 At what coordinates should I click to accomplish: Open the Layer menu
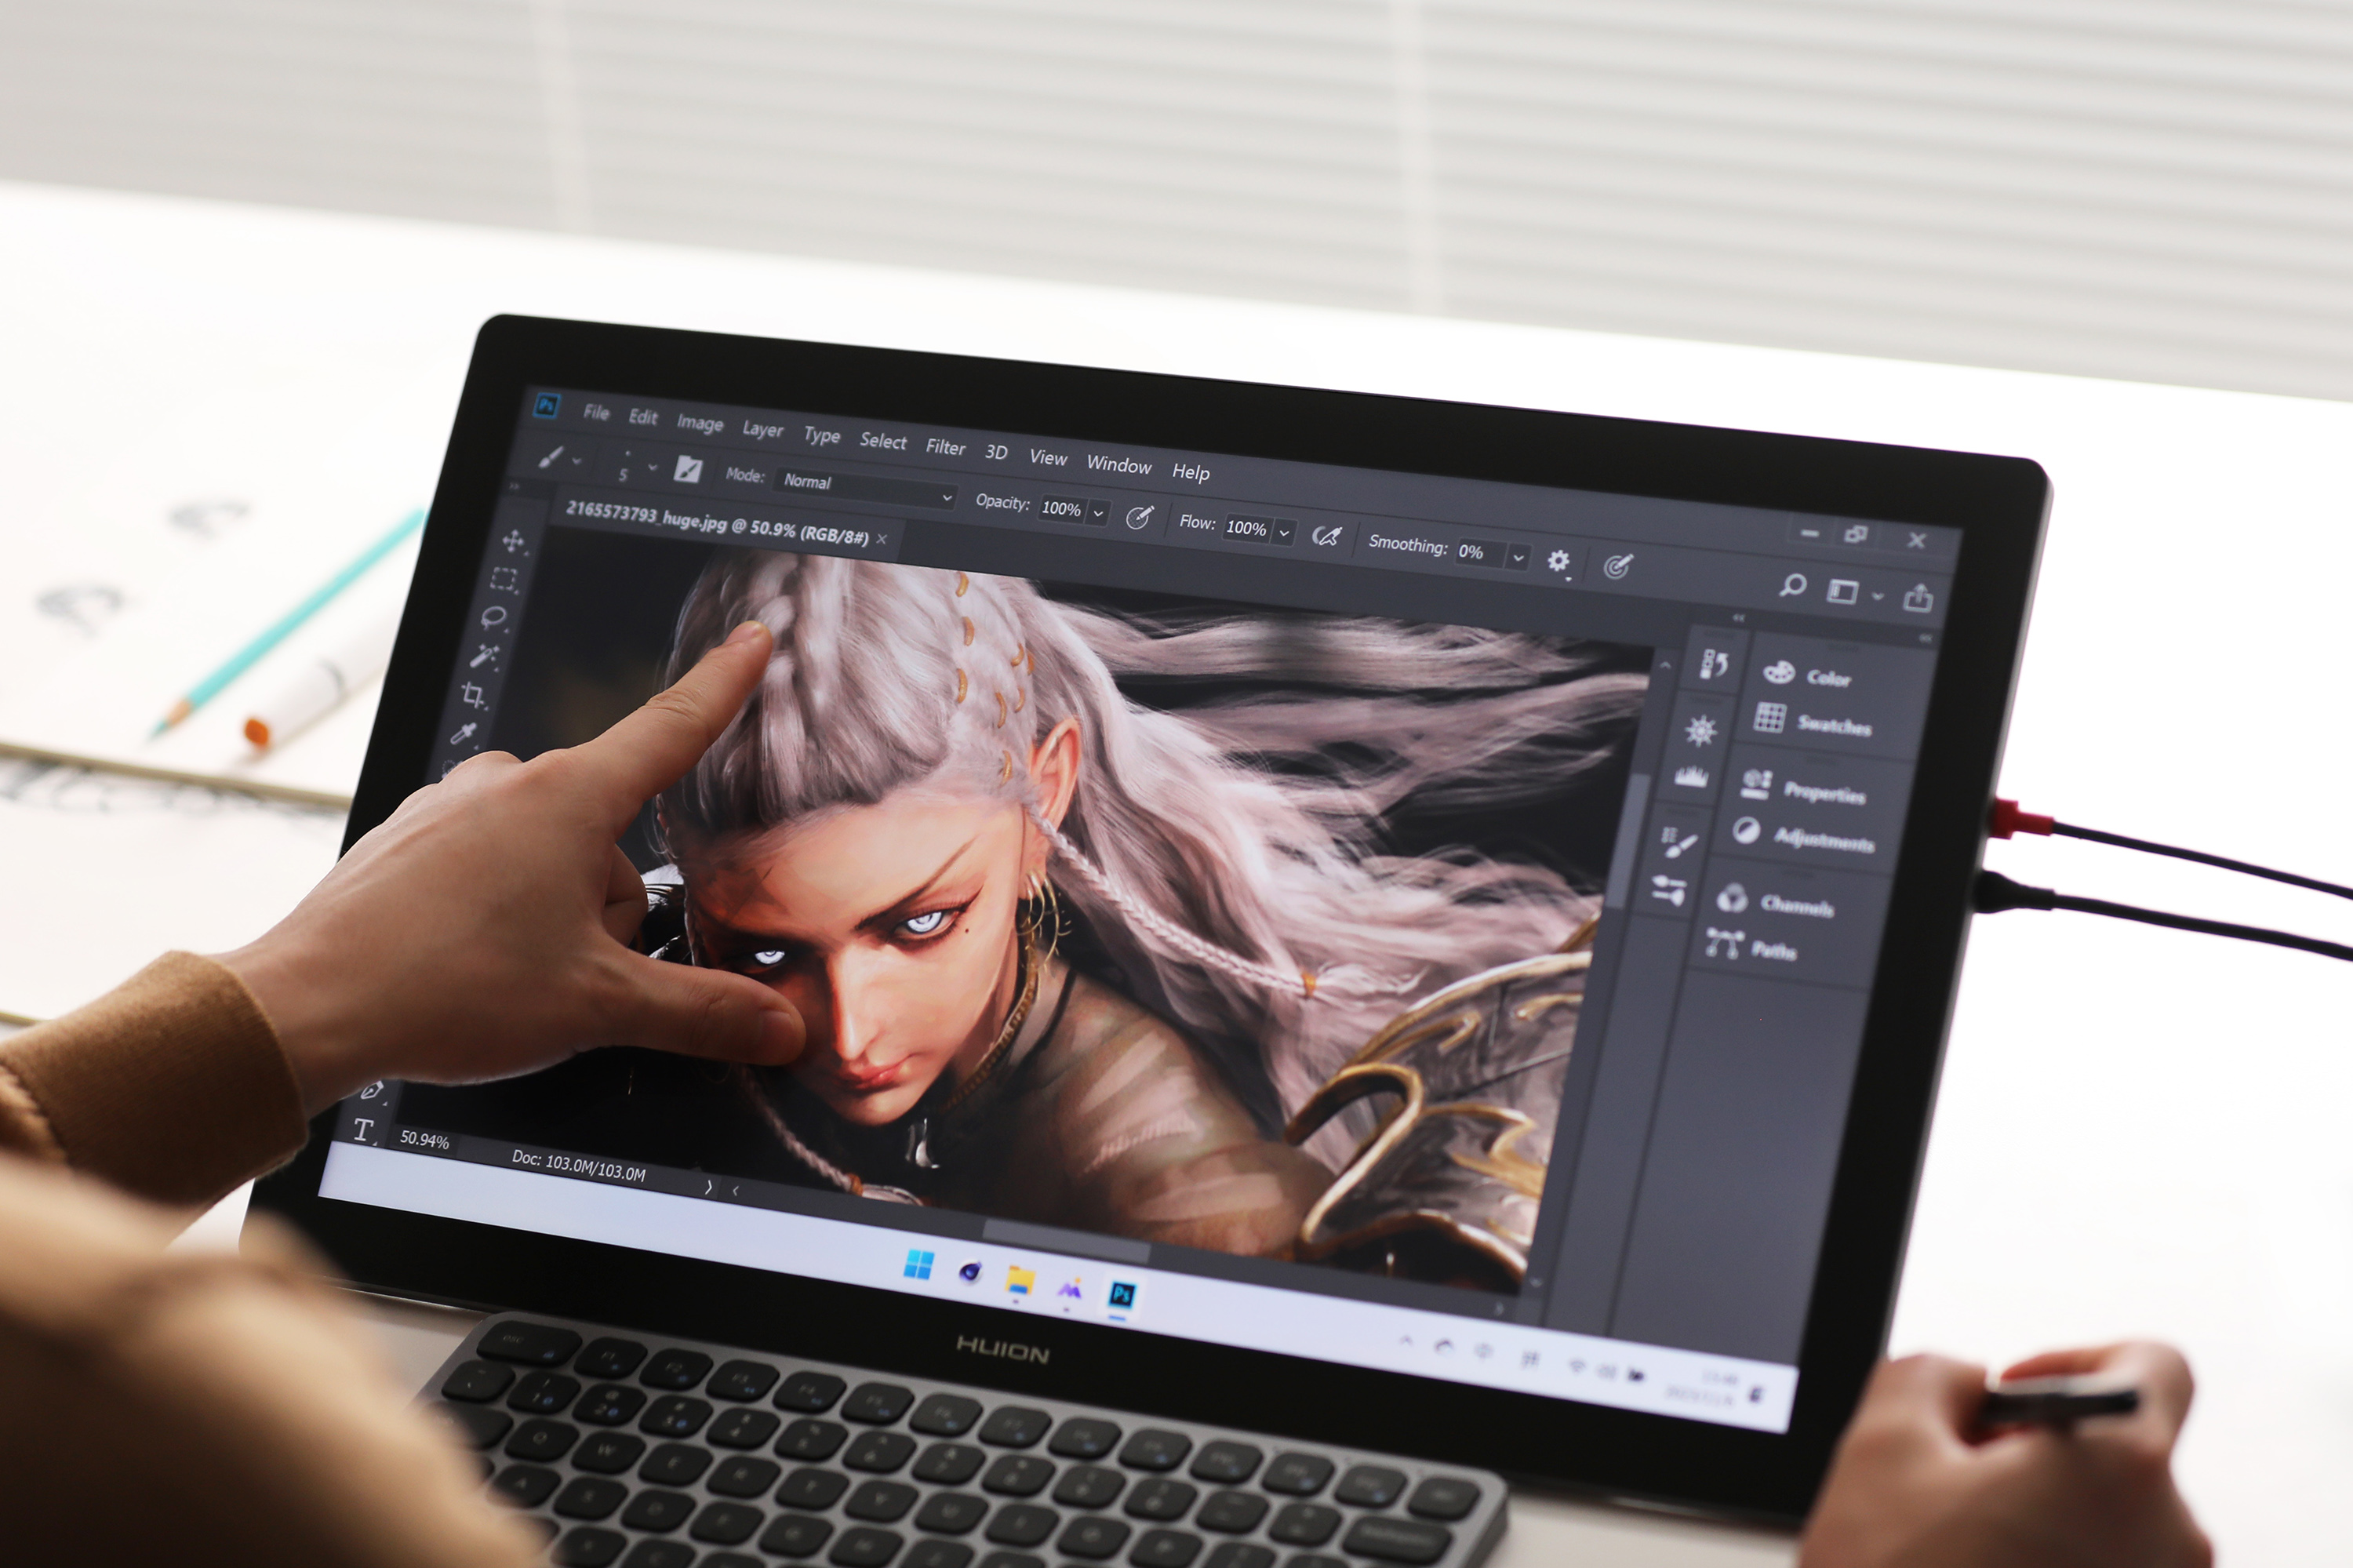762,429
